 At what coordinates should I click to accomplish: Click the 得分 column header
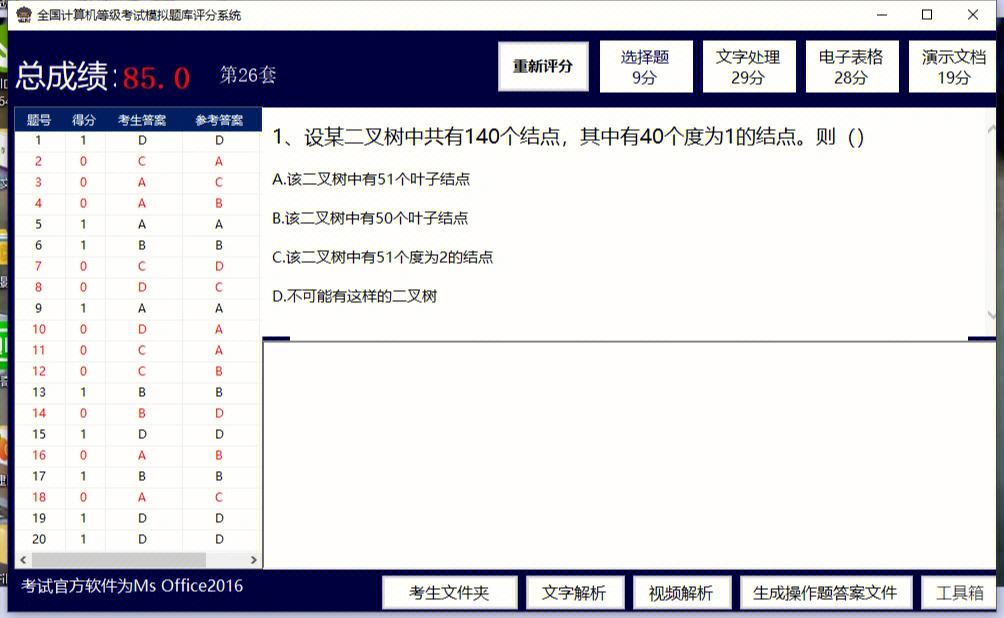(84, 120)
